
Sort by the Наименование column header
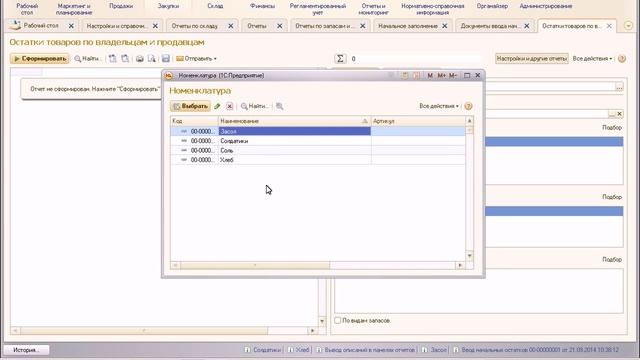[x=294, y=121]
